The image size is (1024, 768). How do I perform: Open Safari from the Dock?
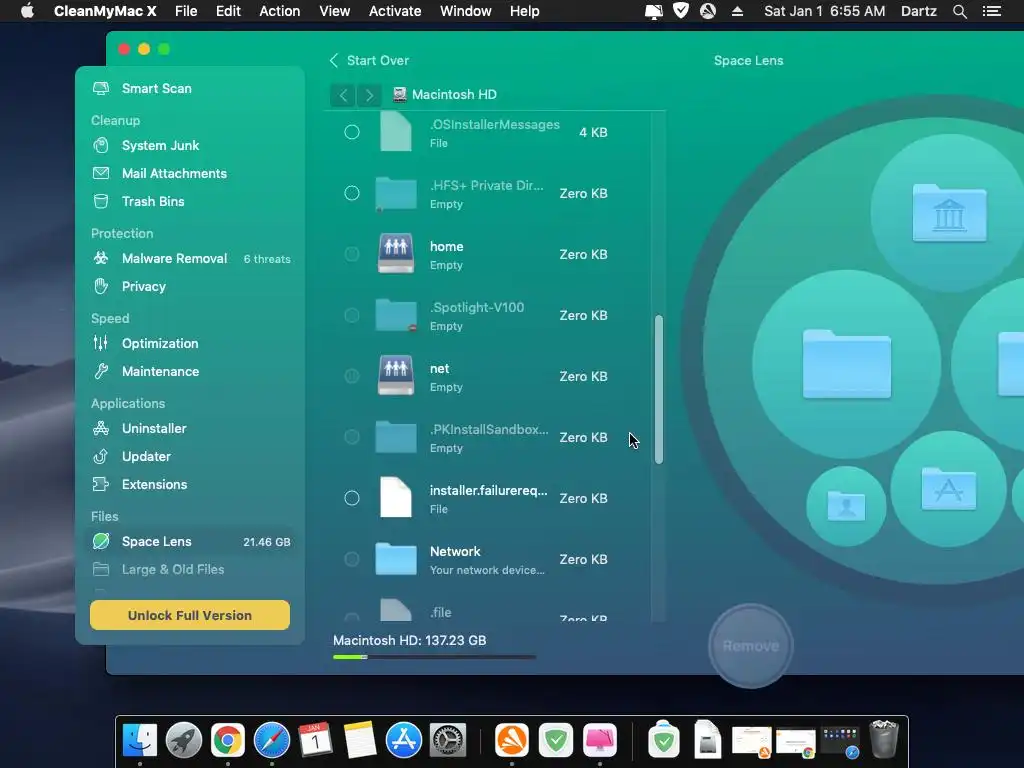coord(272,740)
